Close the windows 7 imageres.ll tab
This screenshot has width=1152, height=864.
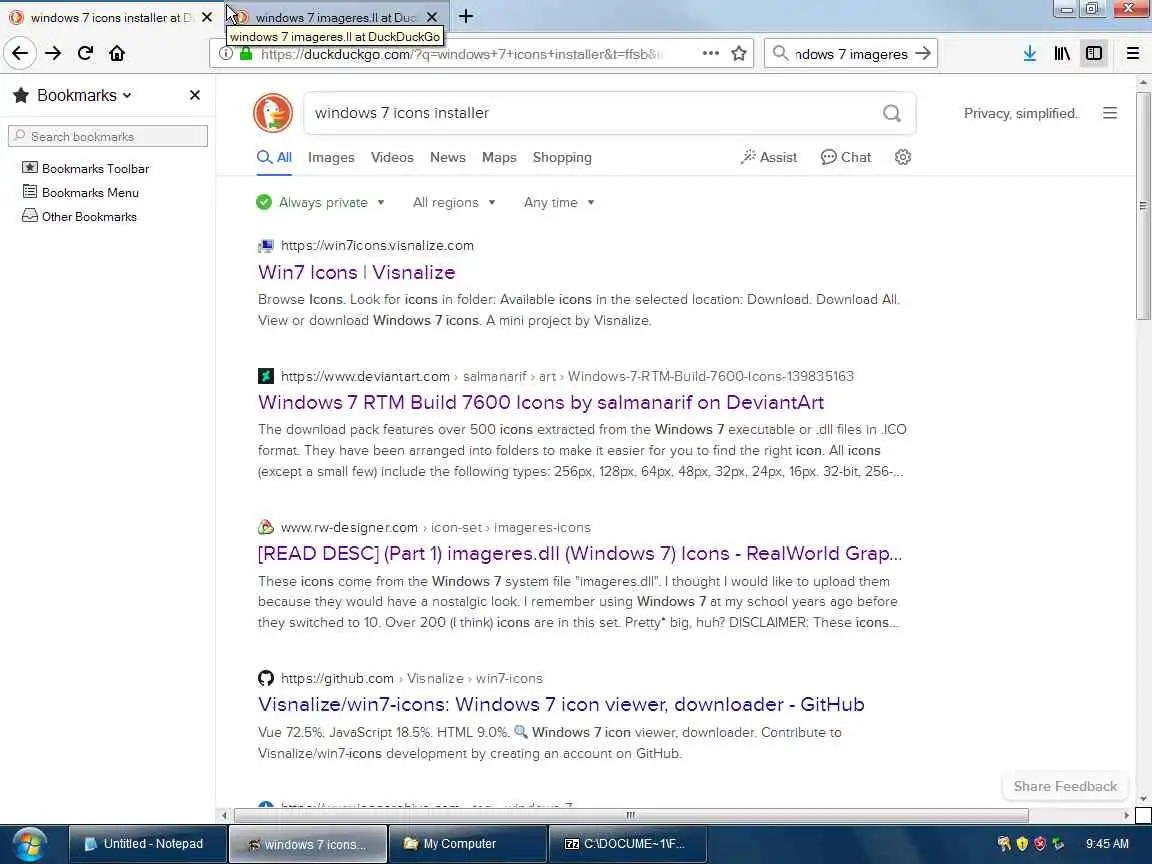(432, 17)
